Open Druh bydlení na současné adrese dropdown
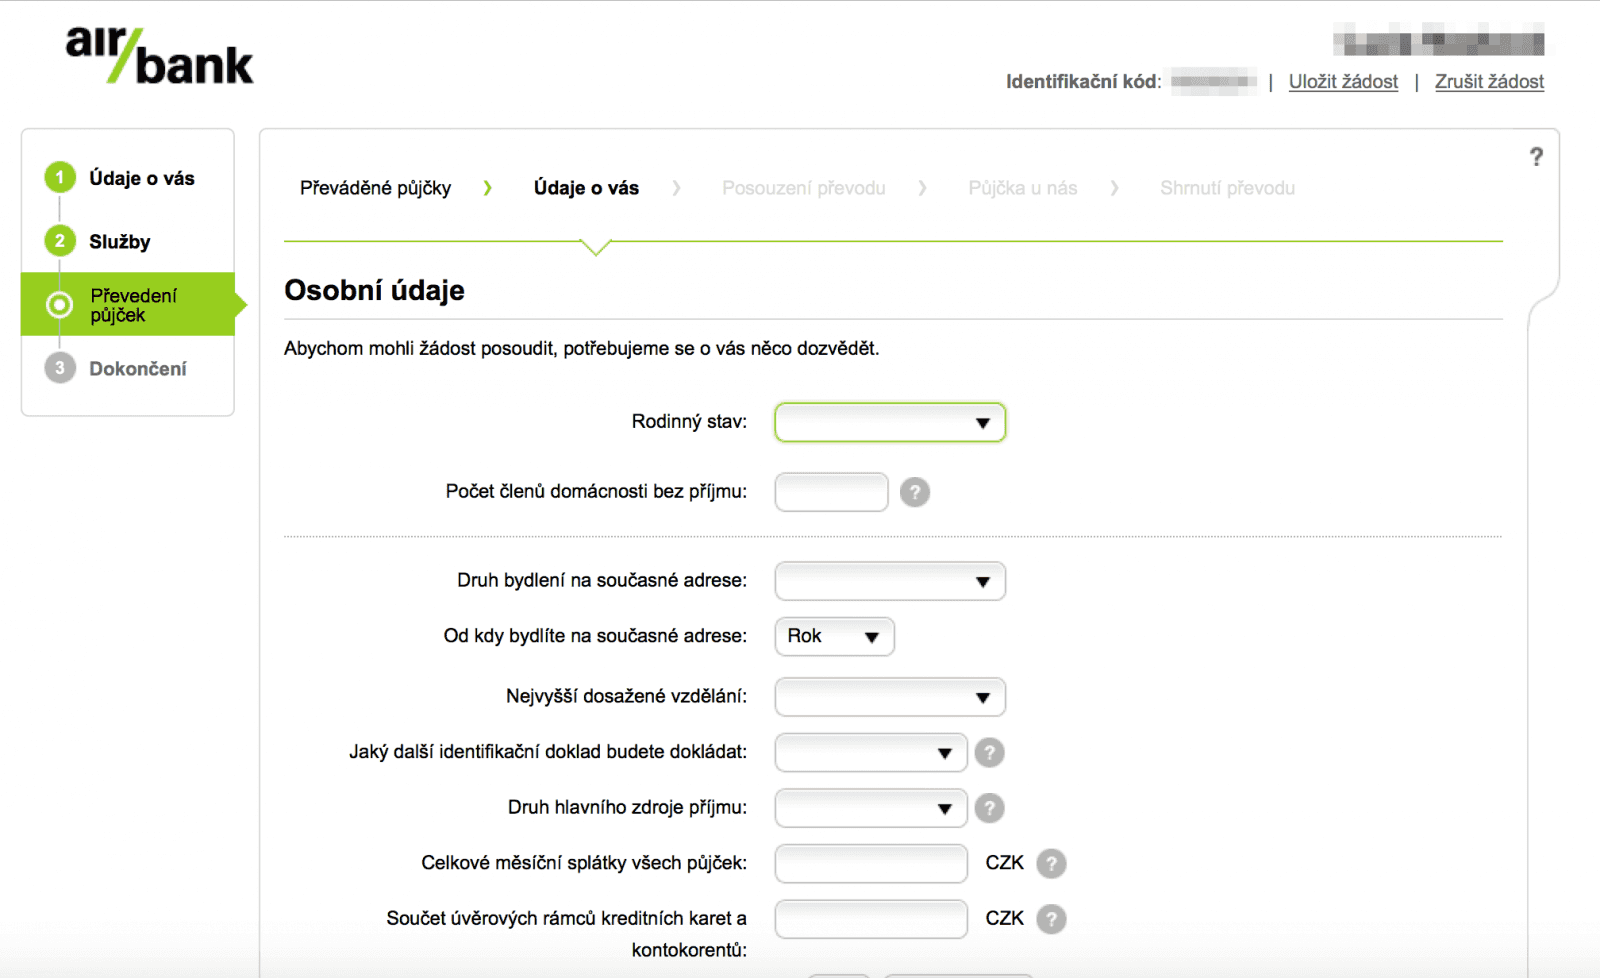The image size is (1600, 978). pos(890,581)
